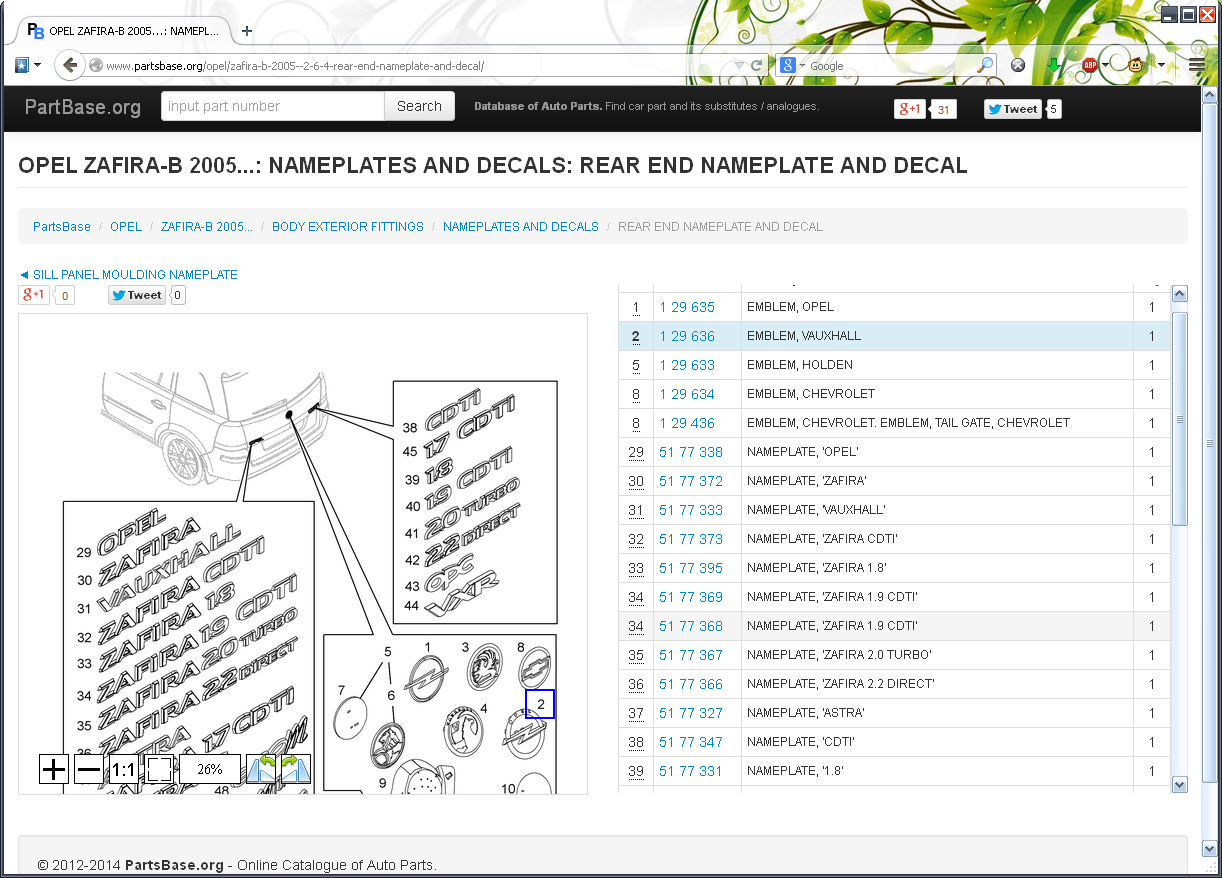Rotate the diagram clockwise
Image resolution: width=1222 pixels, height=878 pixels.
coord(296,769)
